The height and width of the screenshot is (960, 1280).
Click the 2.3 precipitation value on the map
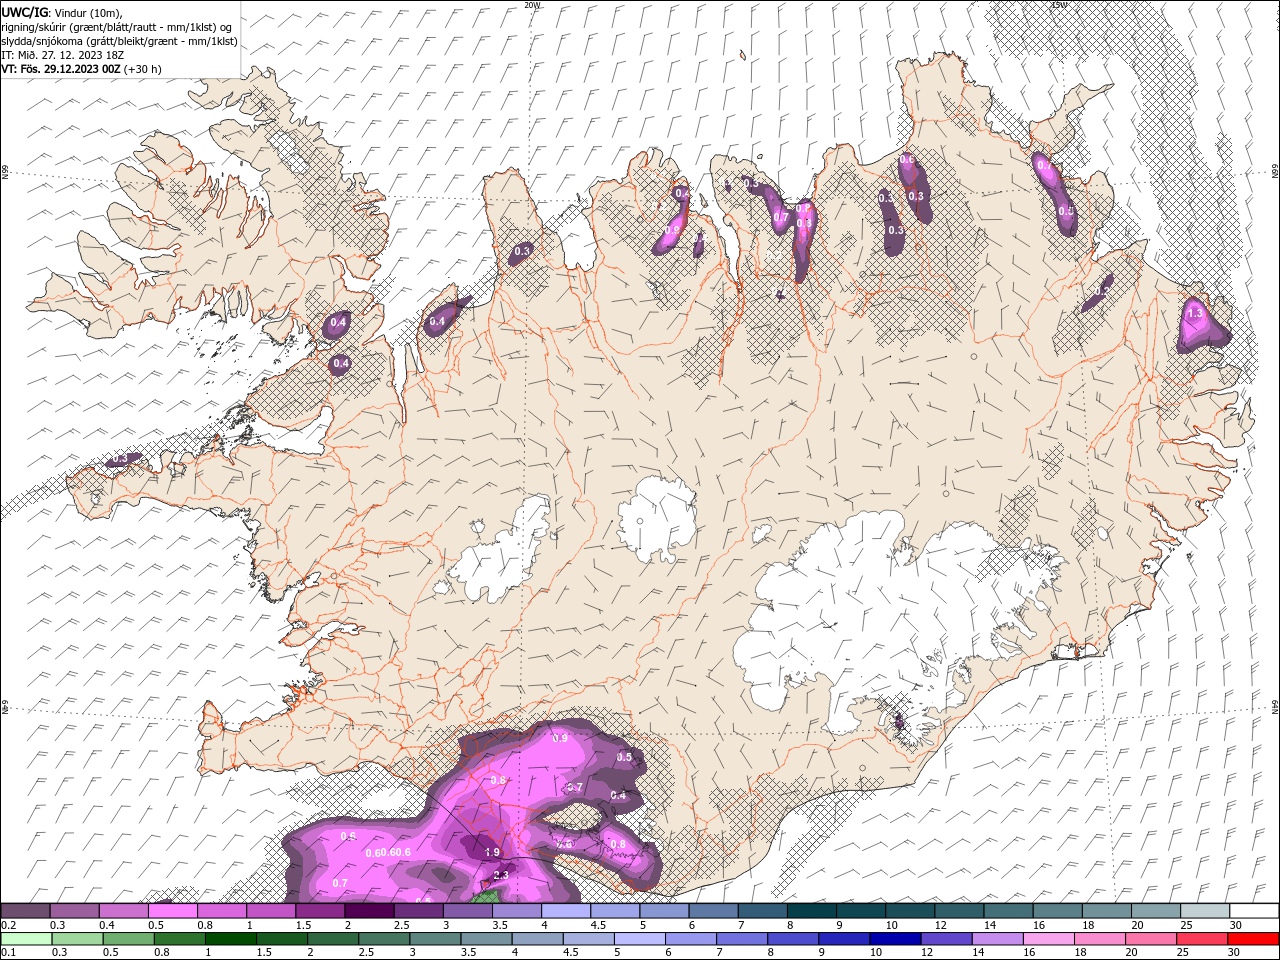[x=501, y=875]
